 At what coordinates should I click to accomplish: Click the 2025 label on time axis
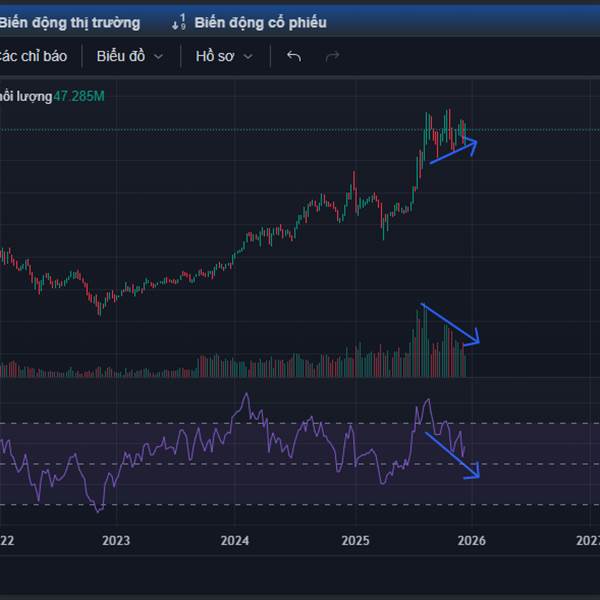(355, 540)
